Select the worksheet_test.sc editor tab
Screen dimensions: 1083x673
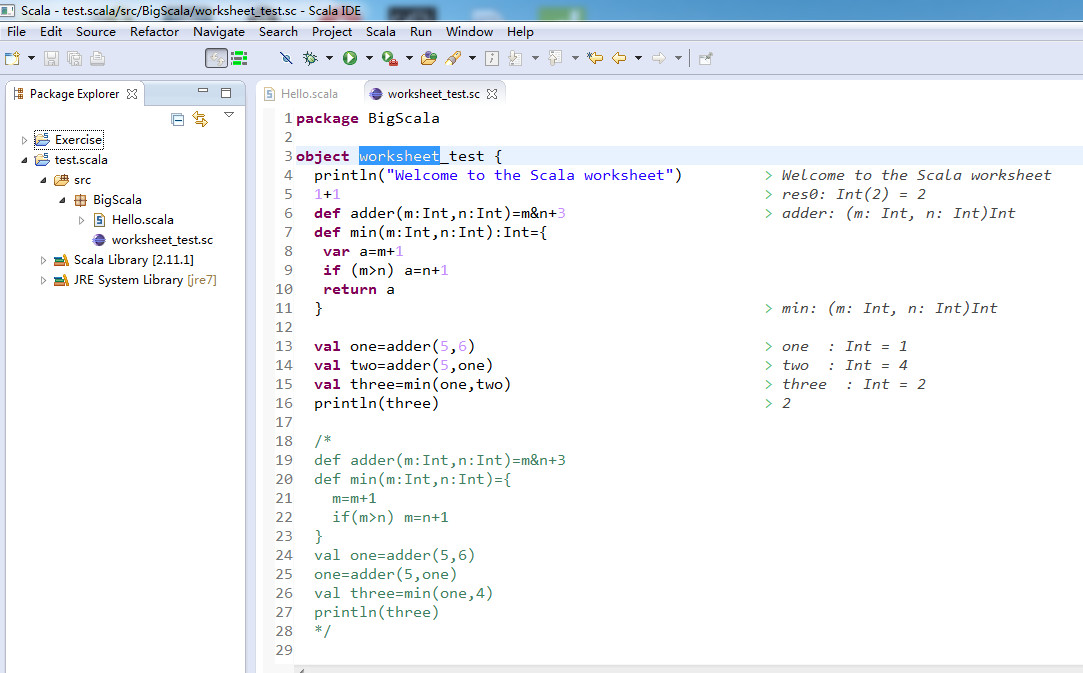tap(433, 94)
